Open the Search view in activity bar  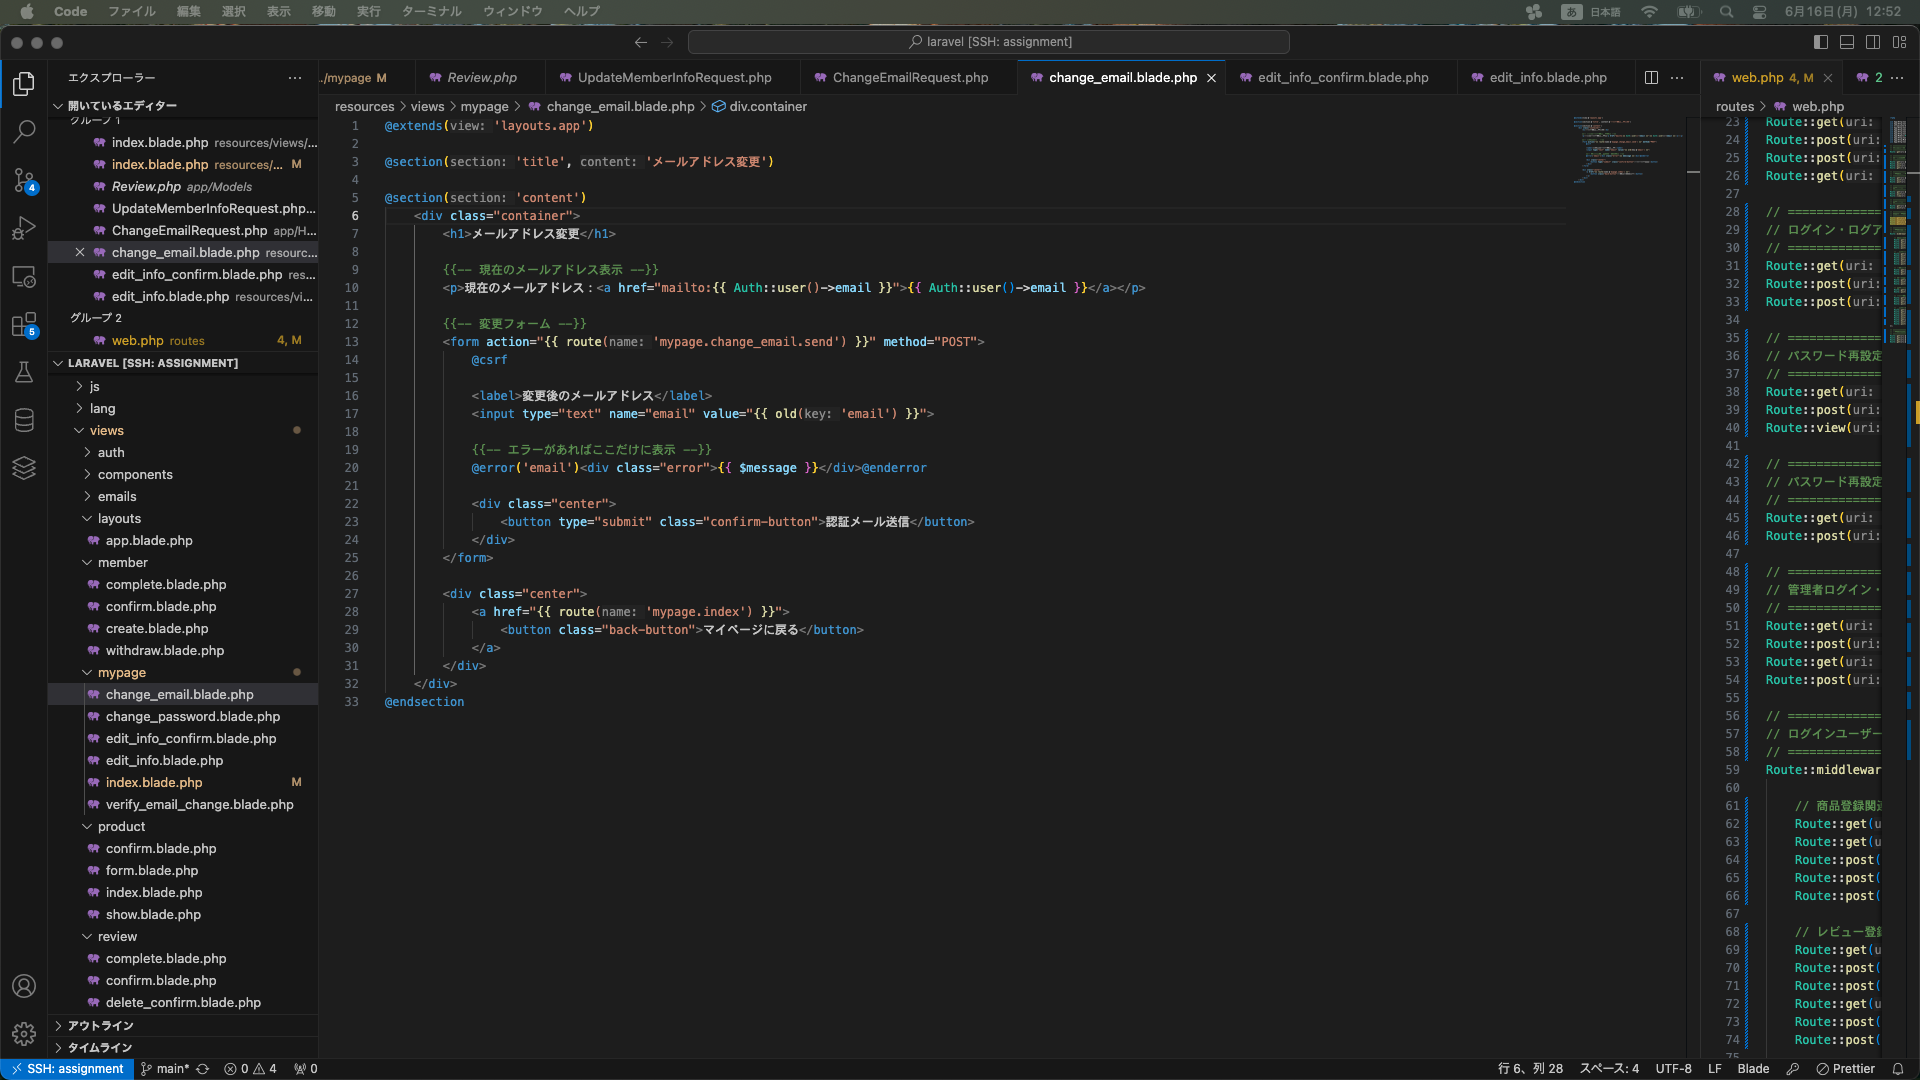[x=24, y=131]
